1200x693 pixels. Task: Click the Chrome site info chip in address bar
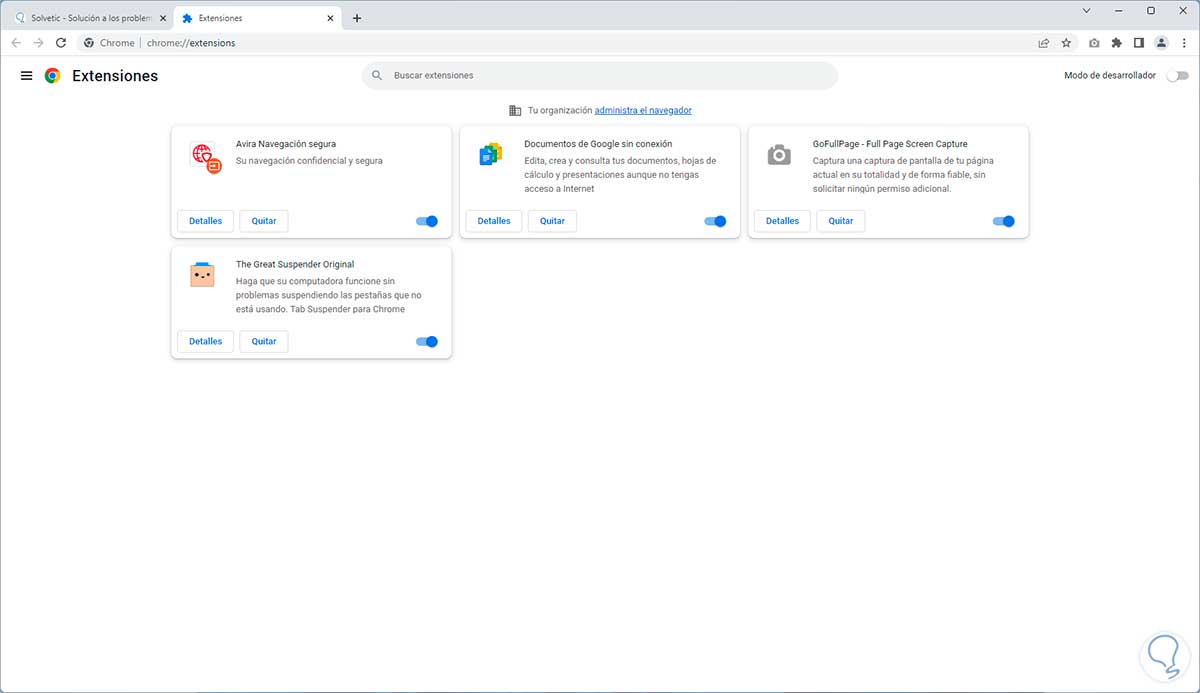(110, 43)
